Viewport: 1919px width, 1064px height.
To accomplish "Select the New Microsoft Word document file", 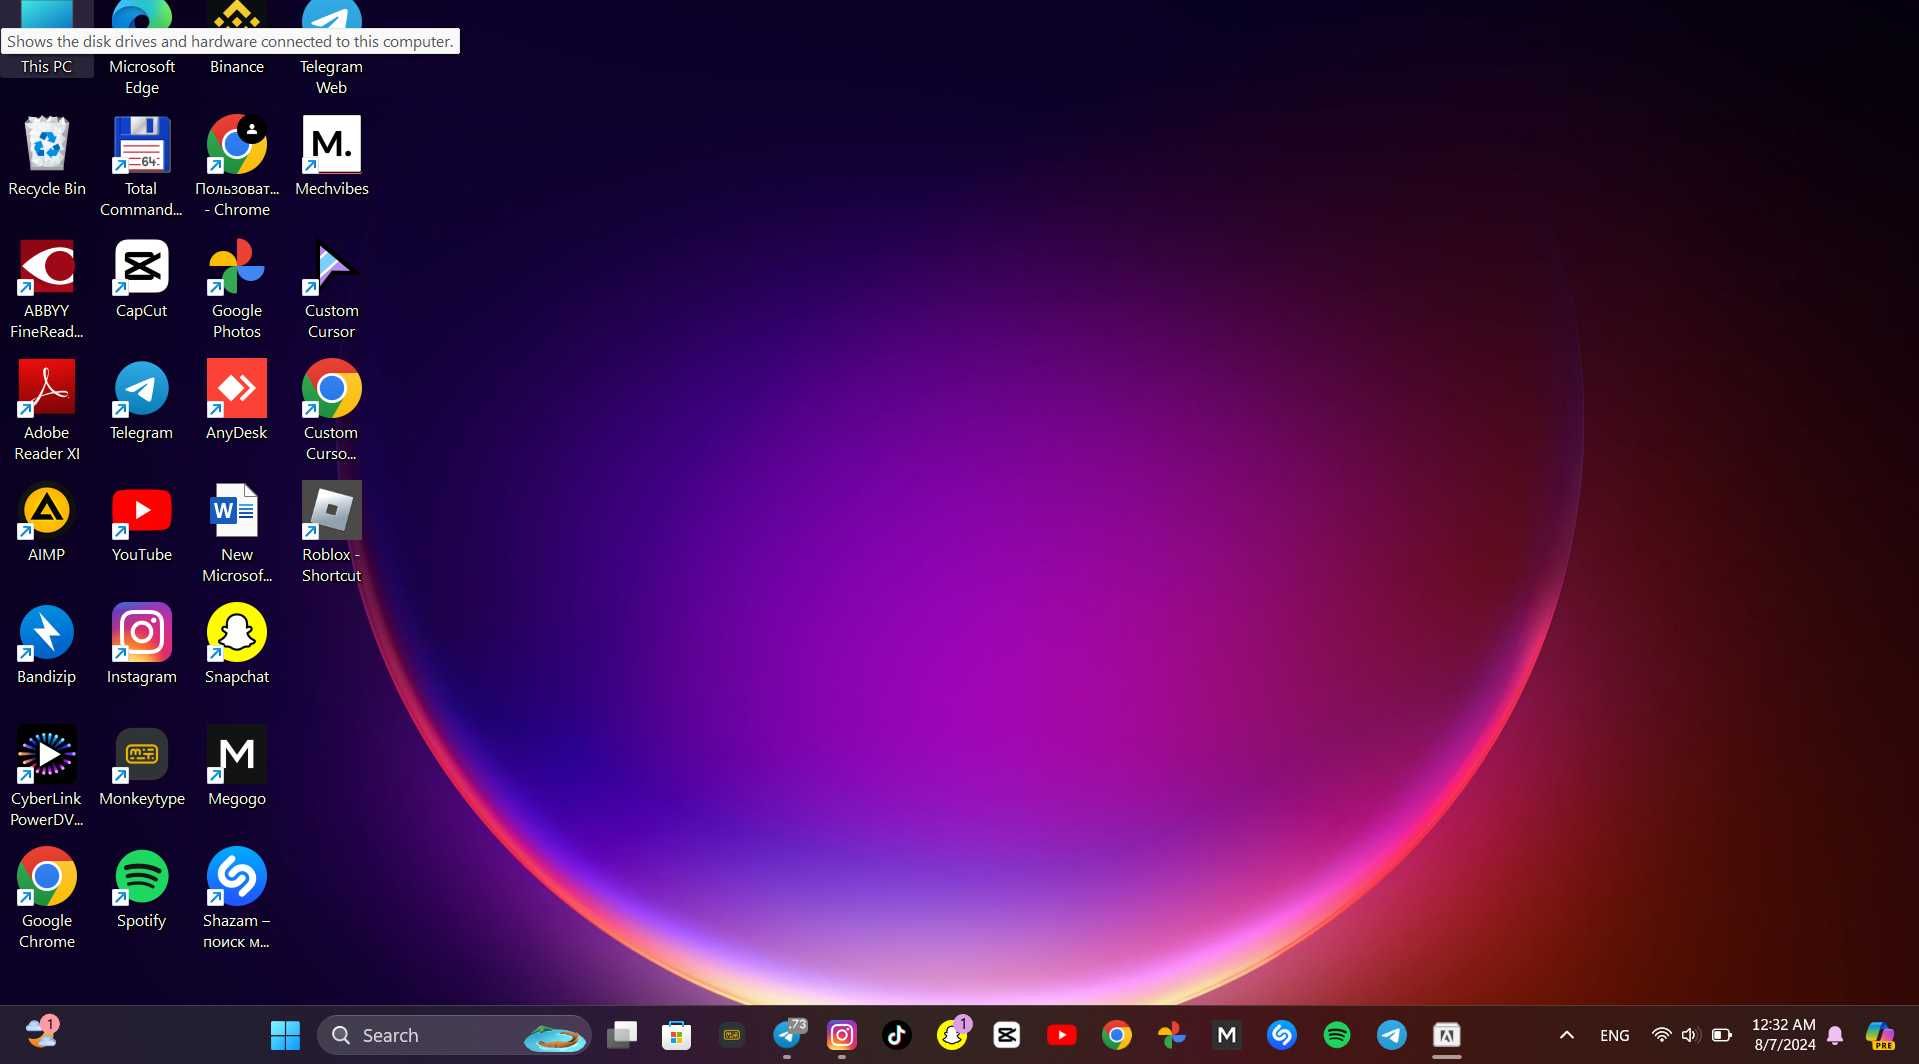I will click(237, 532).
